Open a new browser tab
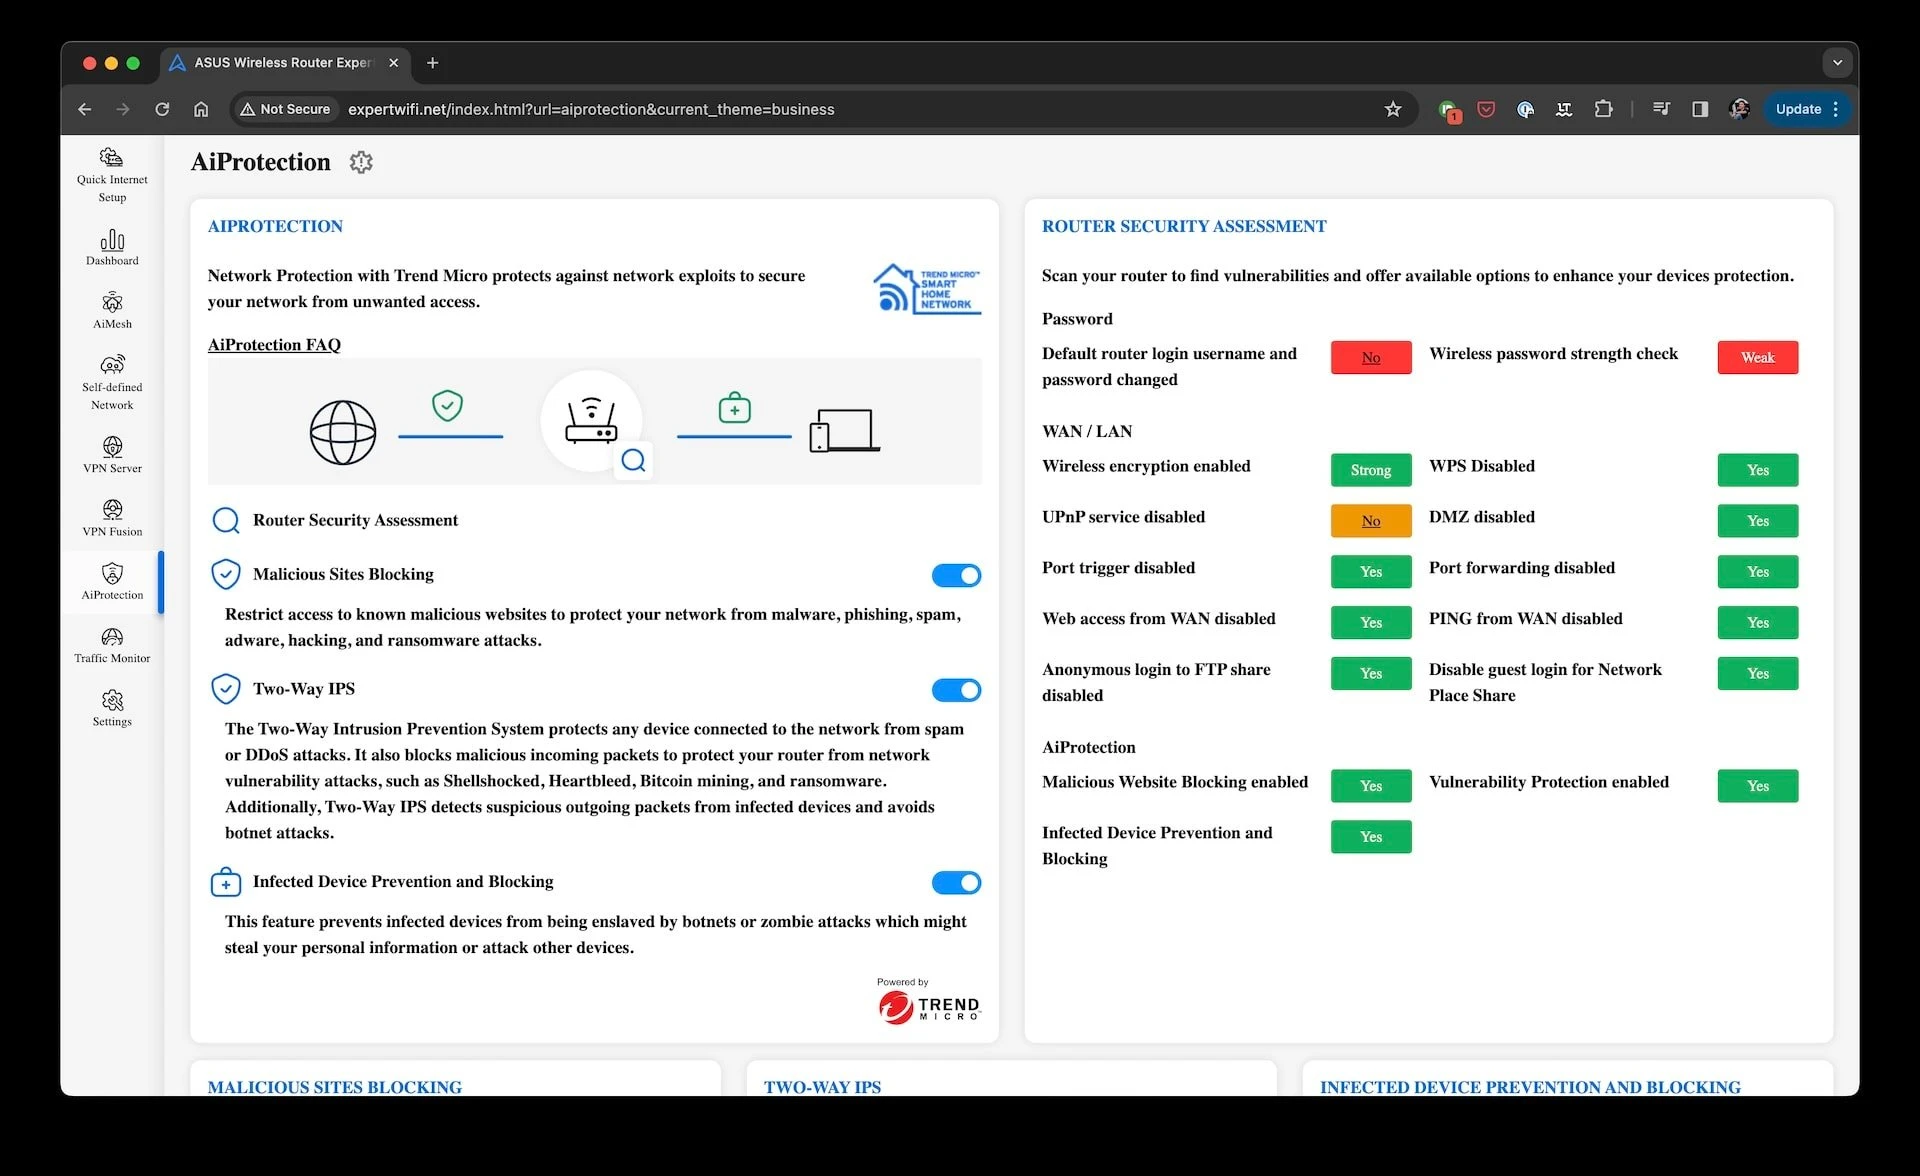 point(432,62)
